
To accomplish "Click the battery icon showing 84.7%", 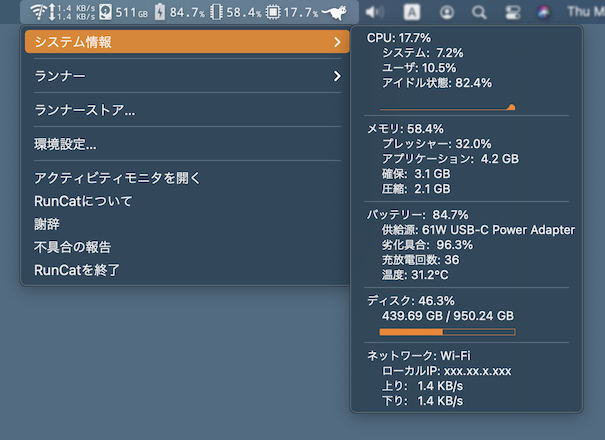I will coord(160,13).
